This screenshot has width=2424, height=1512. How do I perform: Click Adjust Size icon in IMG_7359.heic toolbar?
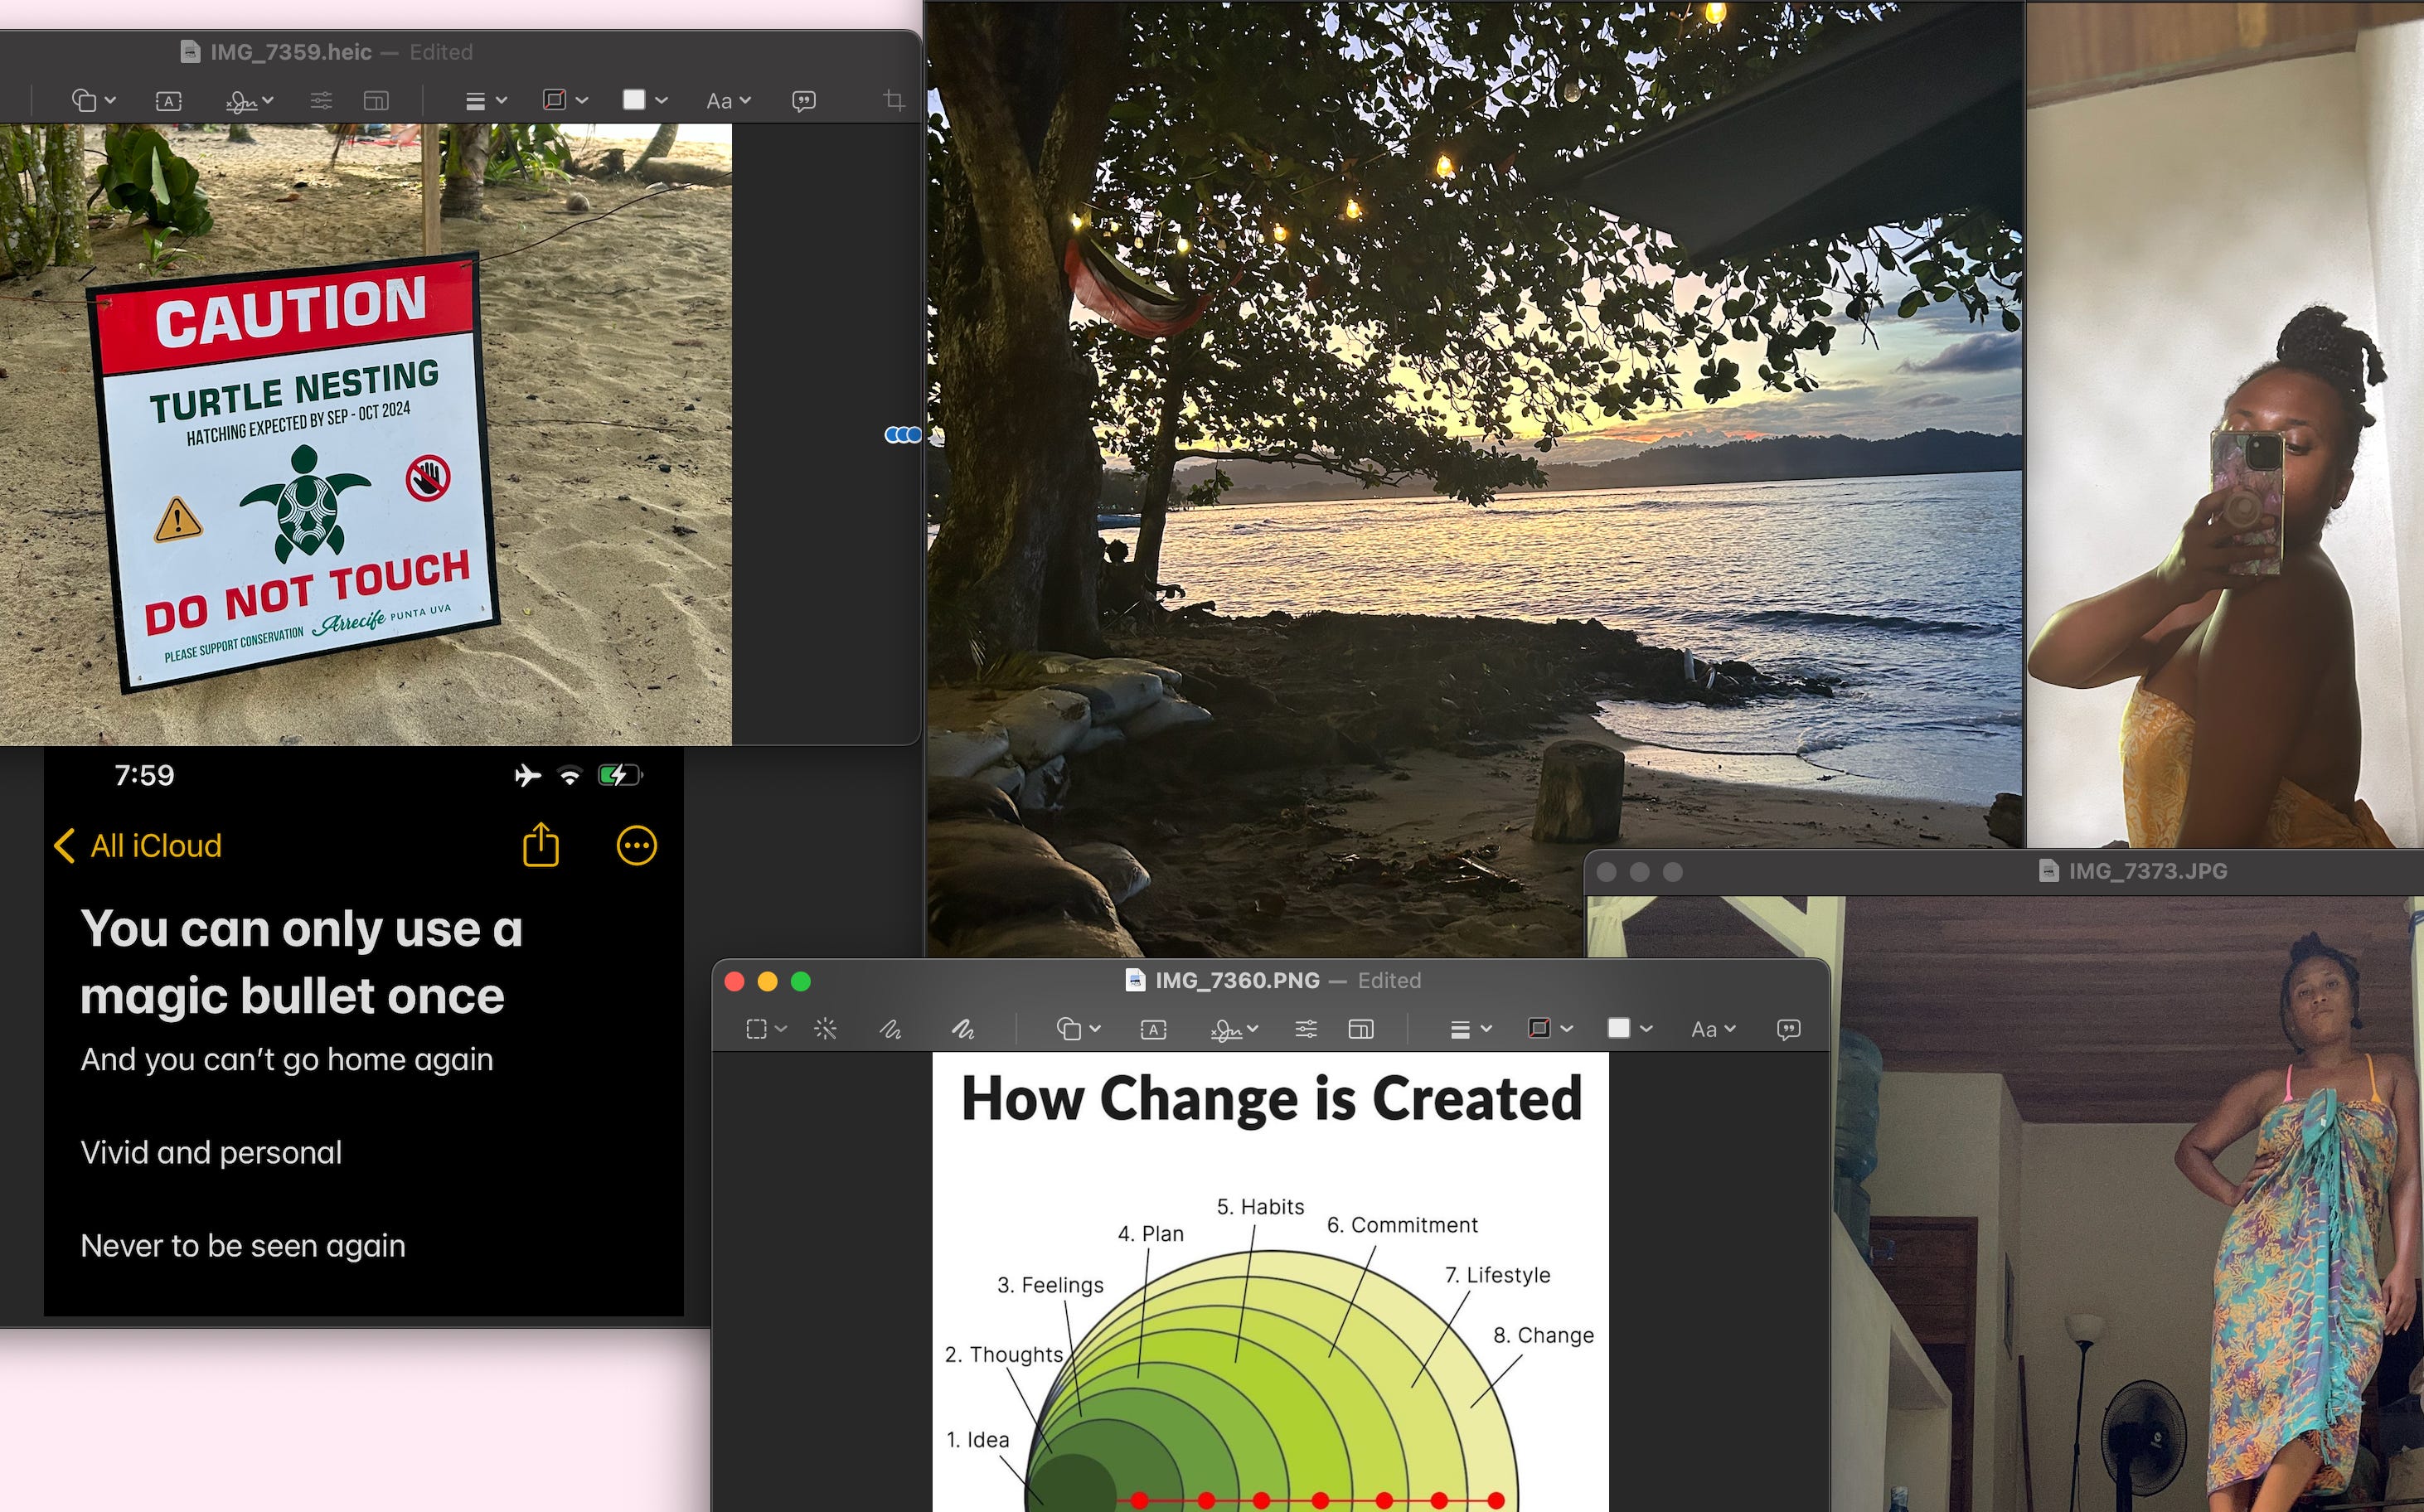376,101
